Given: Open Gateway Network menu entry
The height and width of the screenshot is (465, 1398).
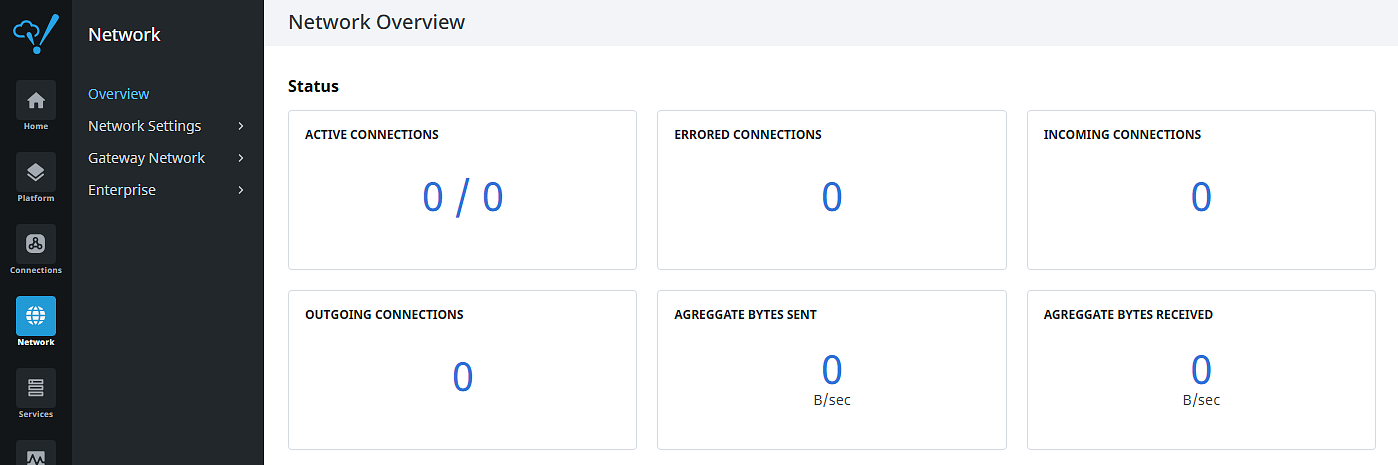Looking at the screenshot, I should coord(147,158).
